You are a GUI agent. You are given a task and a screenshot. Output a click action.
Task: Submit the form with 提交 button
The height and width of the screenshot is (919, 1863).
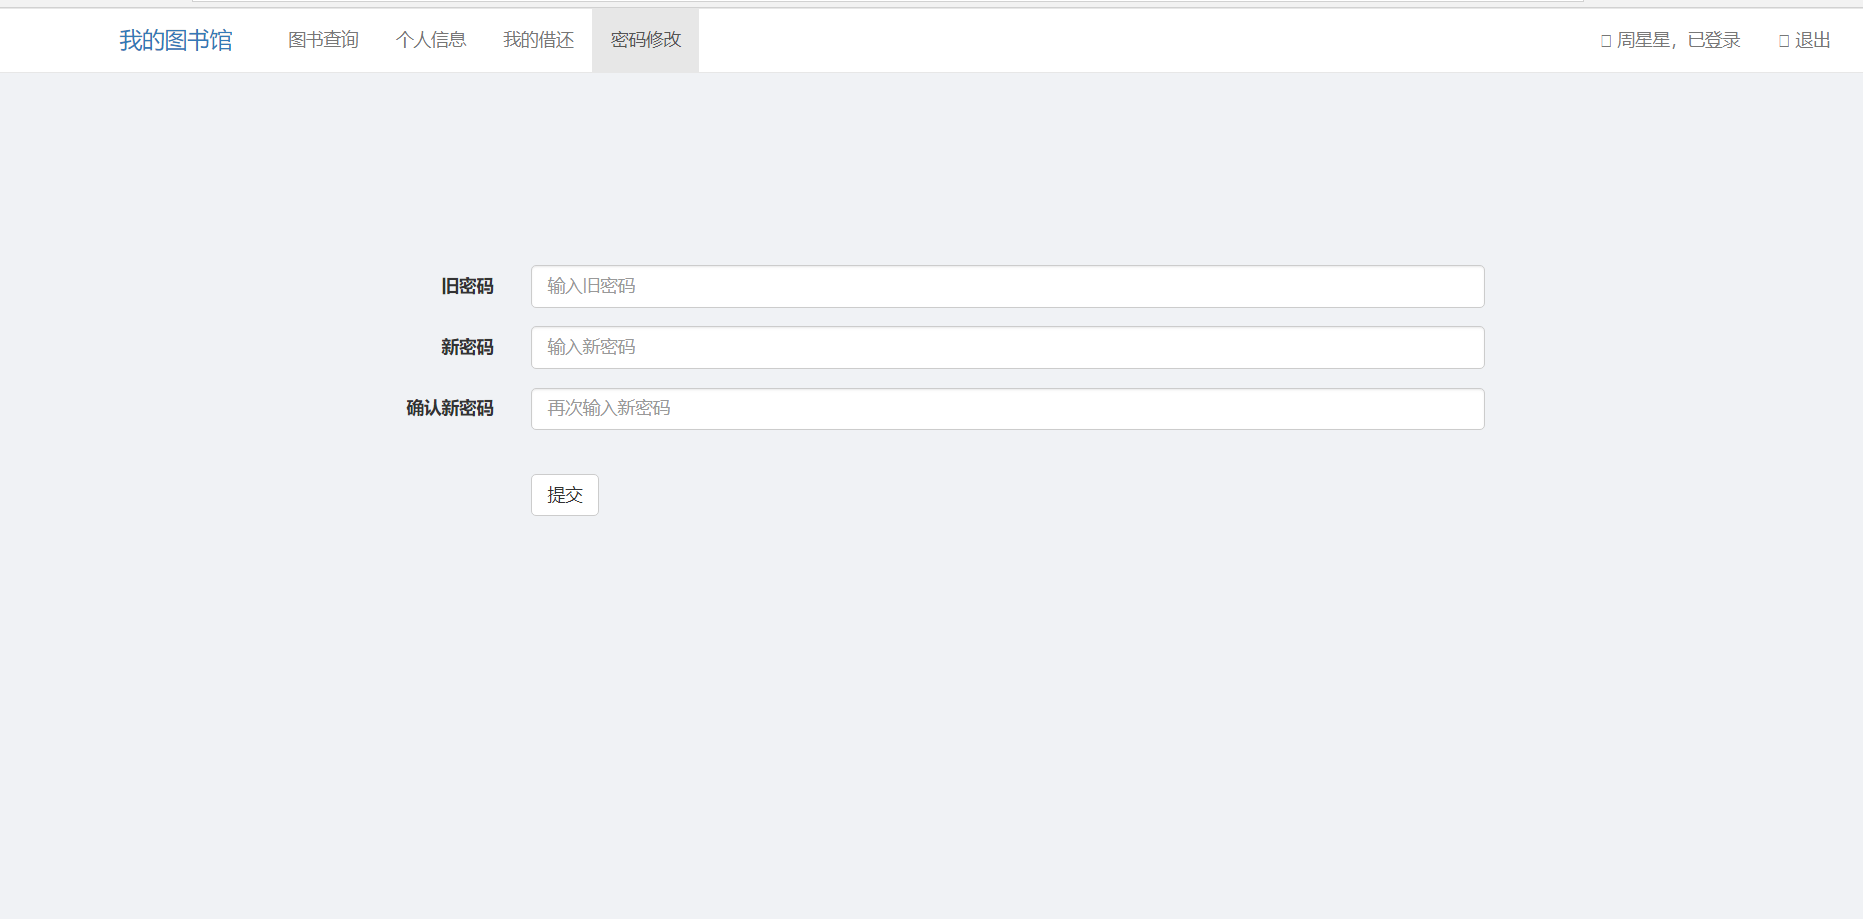pyautogui.click(x=564, y=495)
